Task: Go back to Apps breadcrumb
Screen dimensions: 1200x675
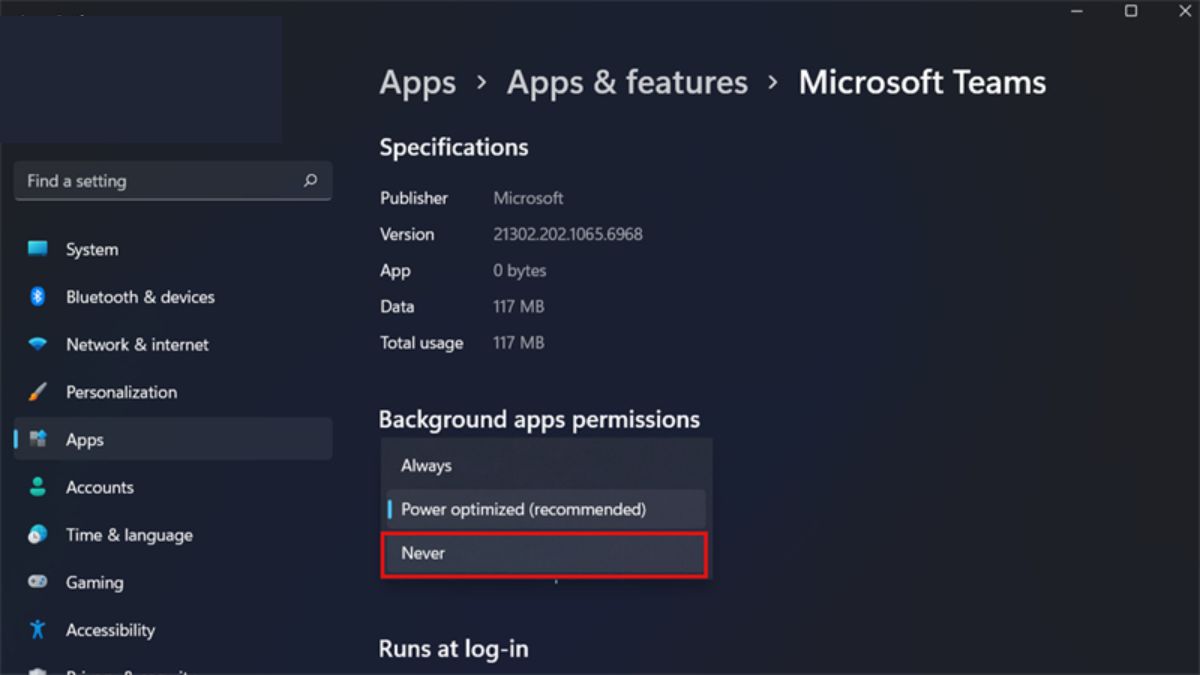Action: (417, 82)
